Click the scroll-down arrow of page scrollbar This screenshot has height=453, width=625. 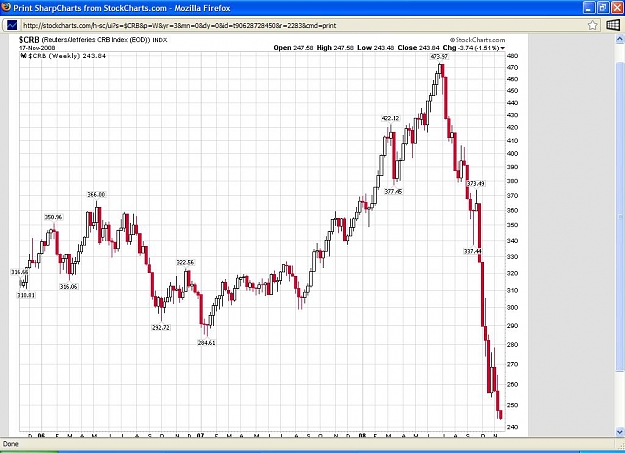[620, 431]
